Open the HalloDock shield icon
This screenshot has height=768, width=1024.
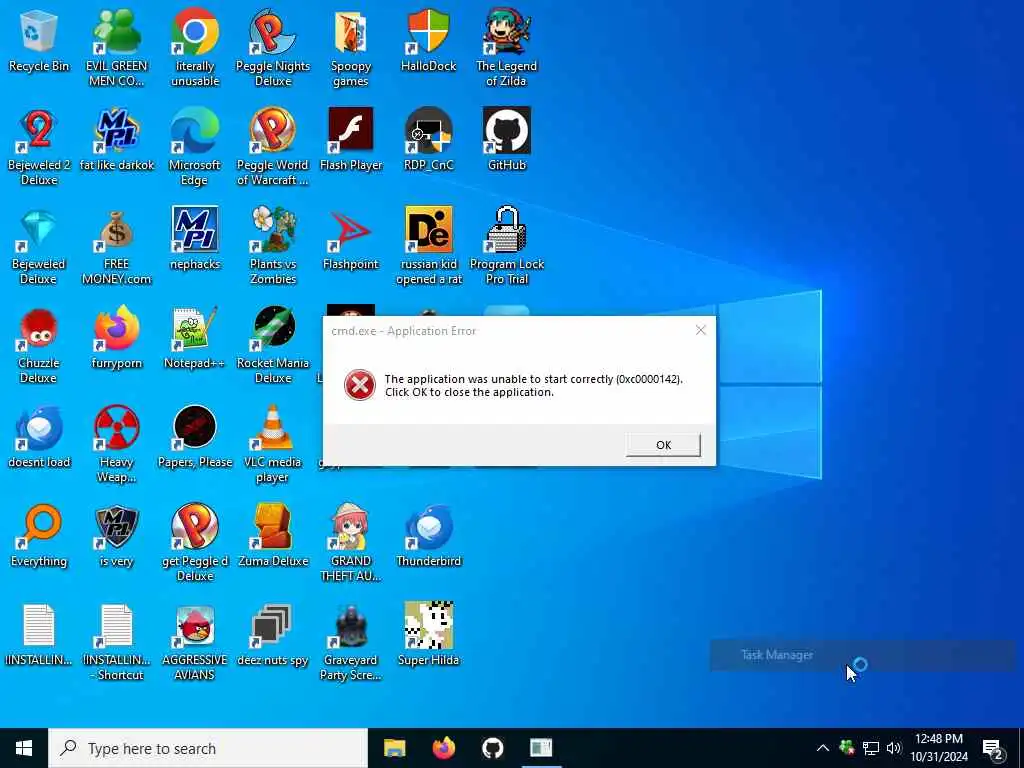click(x=428, y=40)
